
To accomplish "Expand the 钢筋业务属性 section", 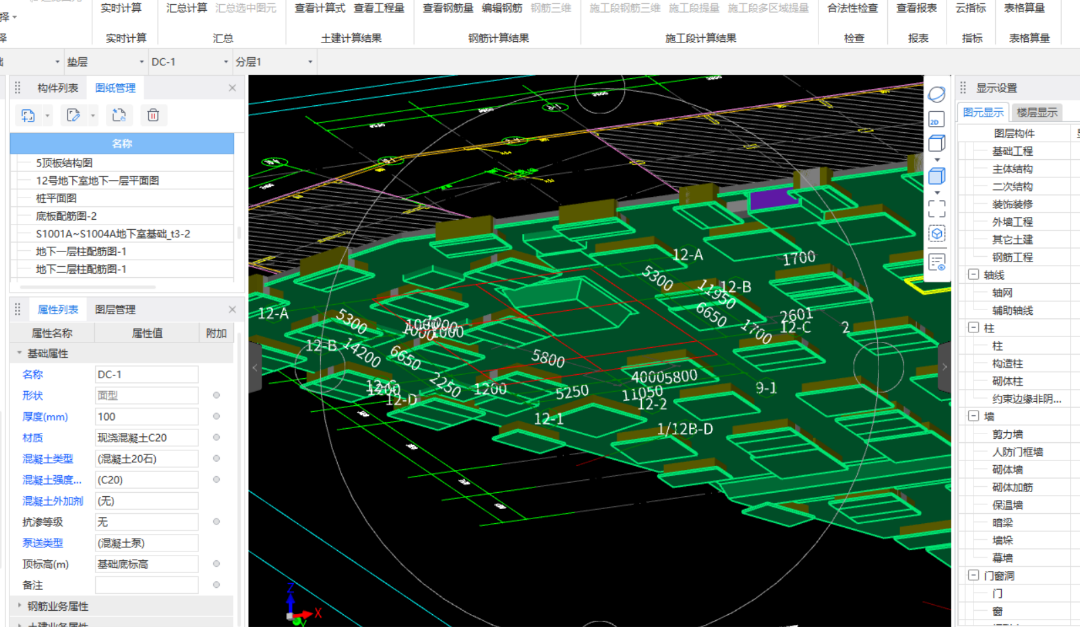I will [x=19, y=606].
